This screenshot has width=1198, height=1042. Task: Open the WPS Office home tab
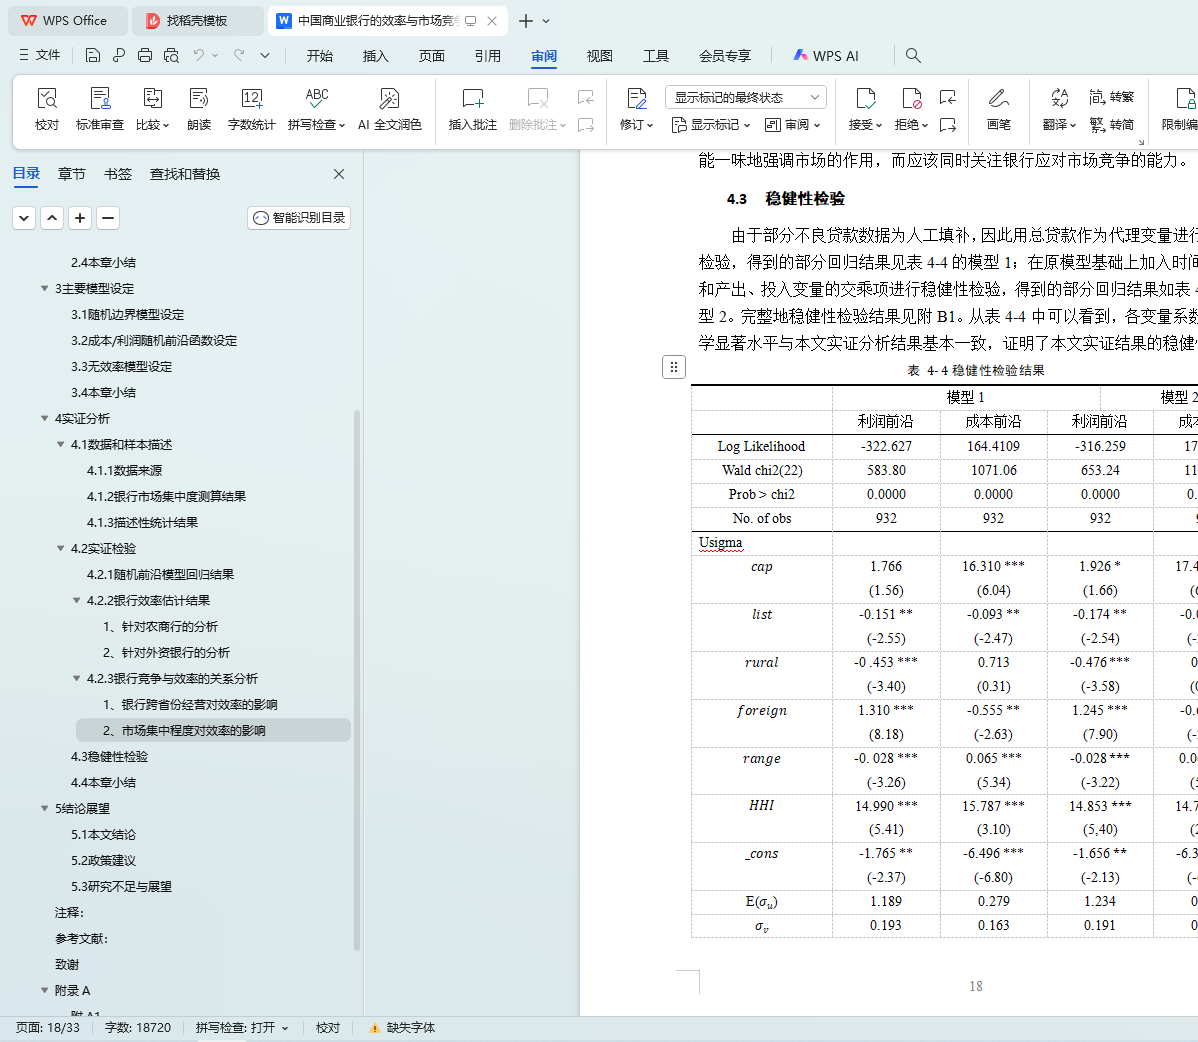coord(67,21)
